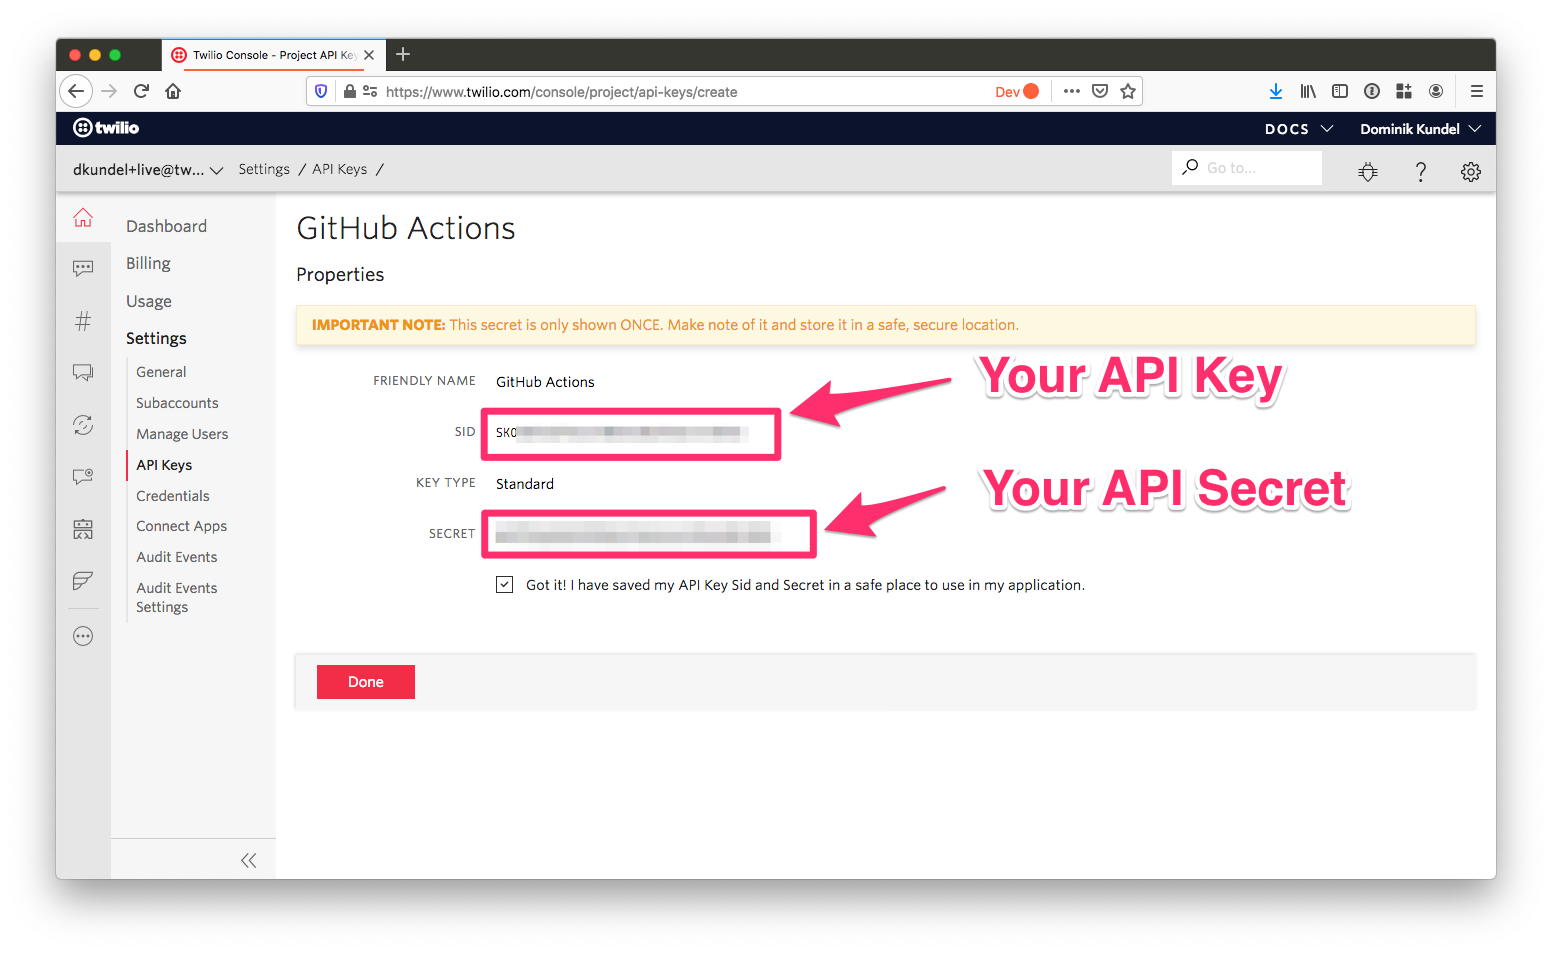Click the blurred SID value starting with SK
The width and height of the screenshot is (1552, 953).
pos(622,433)
